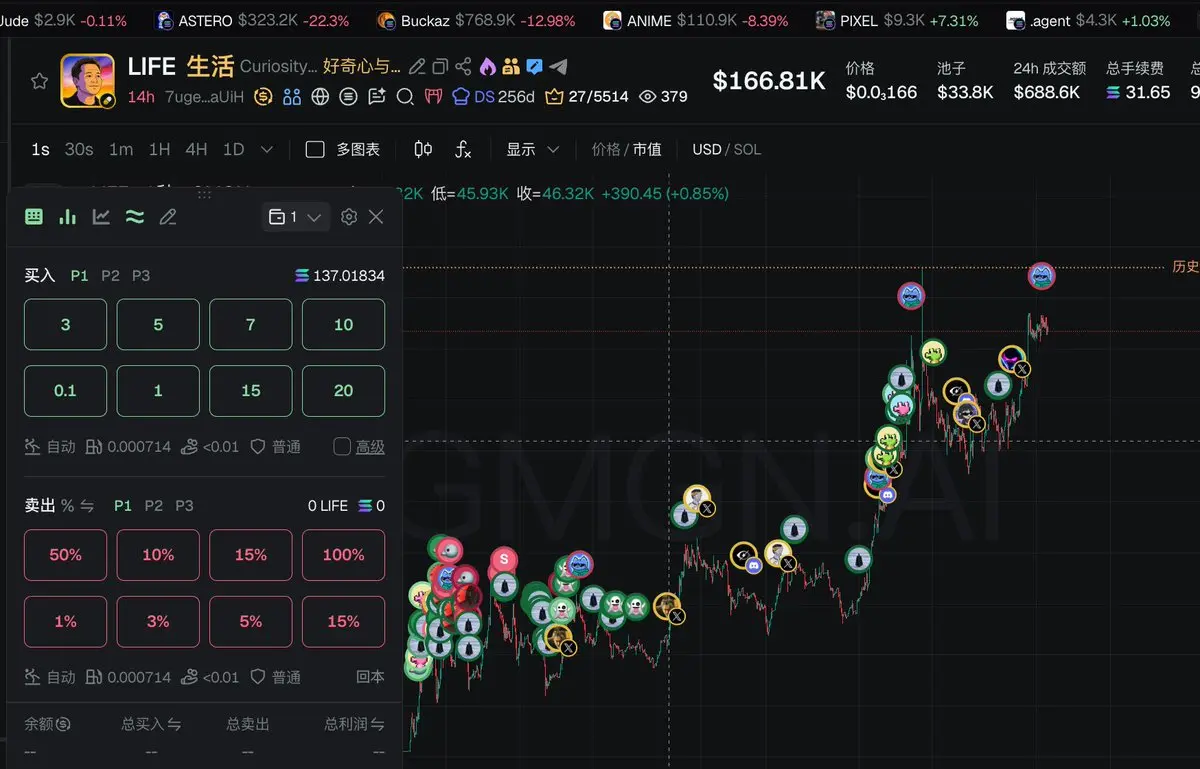Sell 100% of holdings
Viewport: 1200px width, 769px height.
tap(343, 555)
